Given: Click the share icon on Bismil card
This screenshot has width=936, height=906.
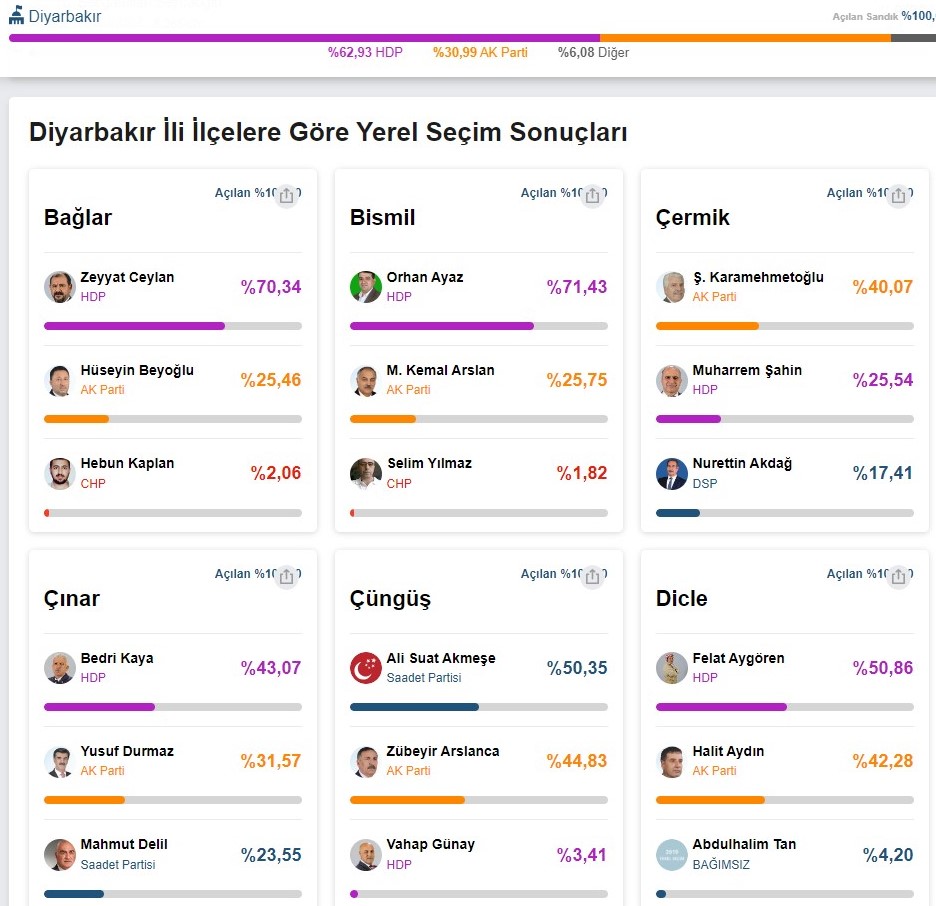Looking at the screenshot, I should (x=593, y=196).
